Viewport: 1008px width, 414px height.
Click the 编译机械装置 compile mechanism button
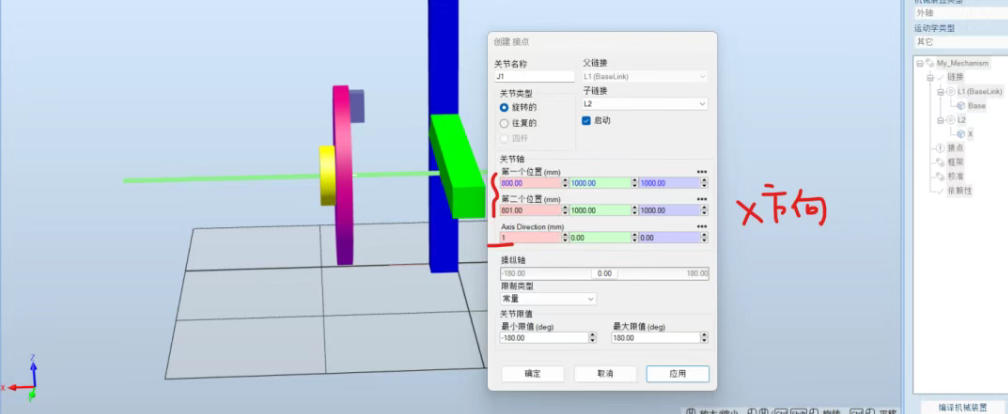pyautogui.click(x=961, y=407)
